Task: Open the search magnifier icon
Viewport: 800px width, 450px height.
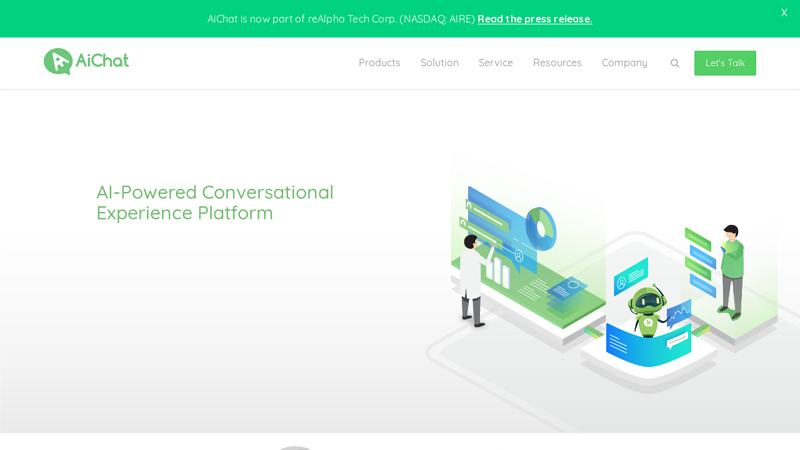Action: point(674,63)
